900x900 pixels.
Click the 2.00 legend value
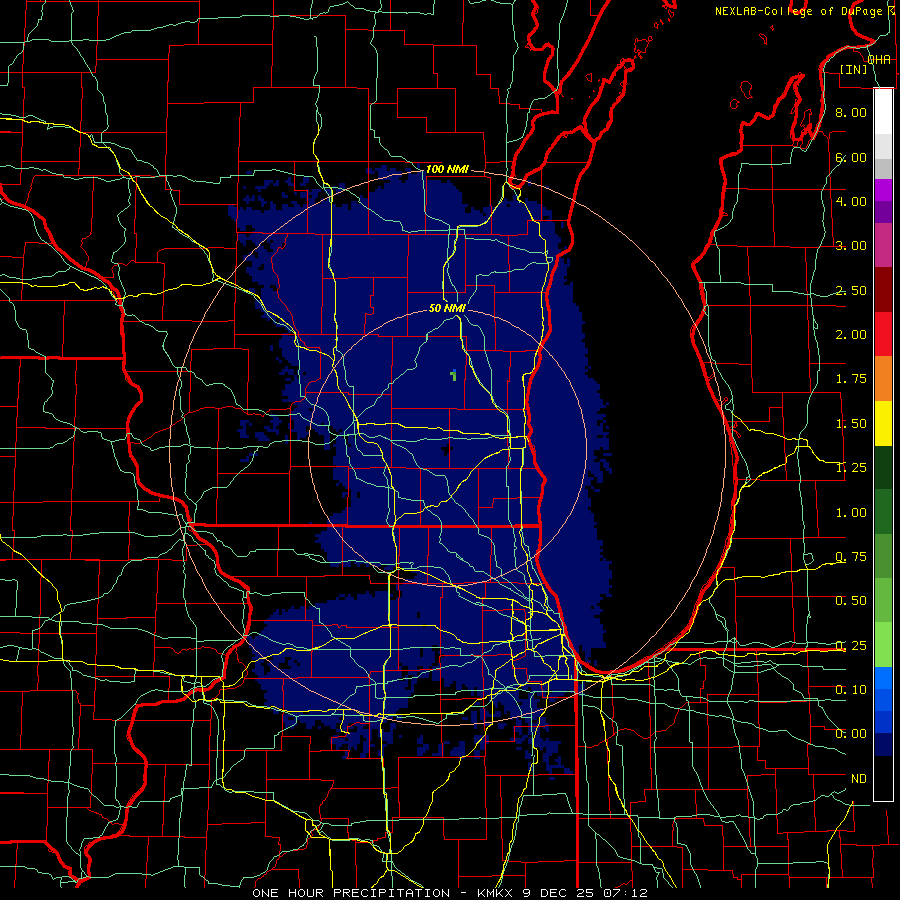pos(851,335)
